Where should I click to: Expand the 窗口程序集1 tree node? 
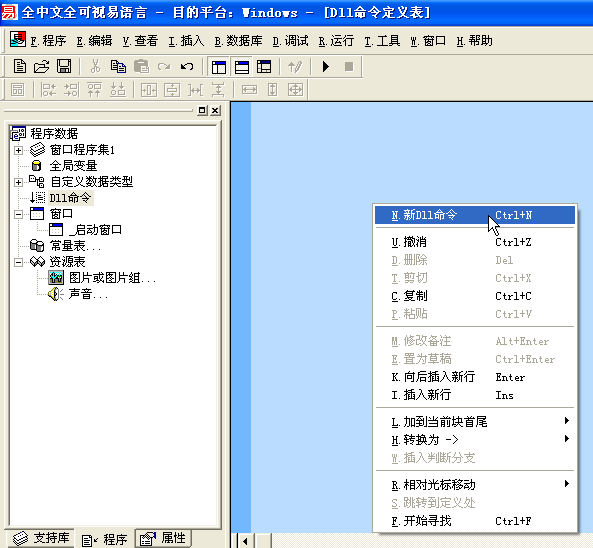click(18, 151)
